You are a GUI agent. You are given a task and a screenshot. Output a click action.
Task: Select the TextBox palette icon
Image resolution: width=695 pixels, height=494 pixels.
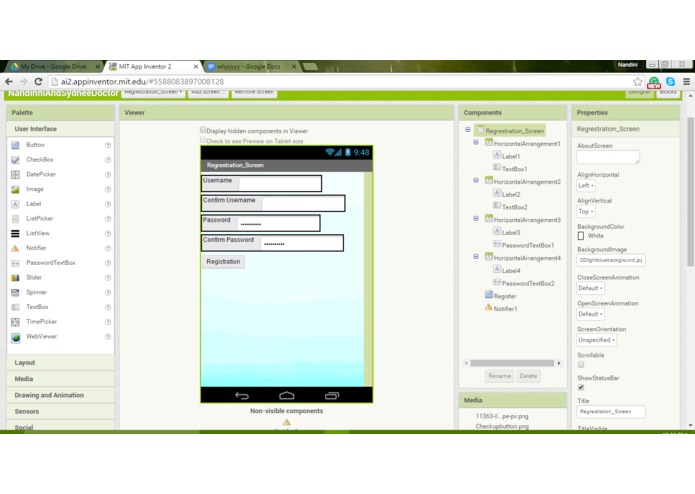coord(15,307)
